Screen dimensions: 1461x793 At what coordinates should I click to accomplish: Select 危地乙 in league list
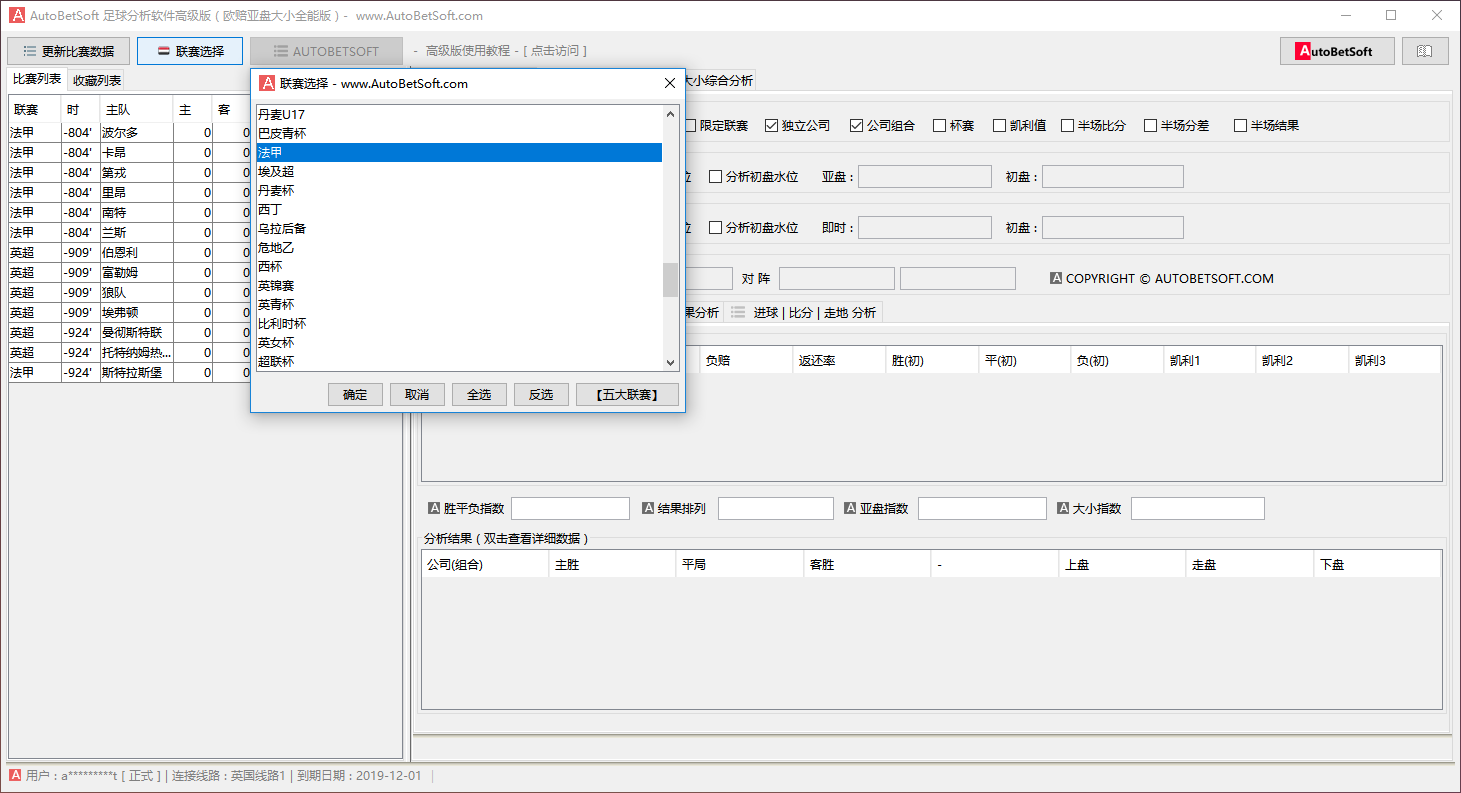point(459,248)
